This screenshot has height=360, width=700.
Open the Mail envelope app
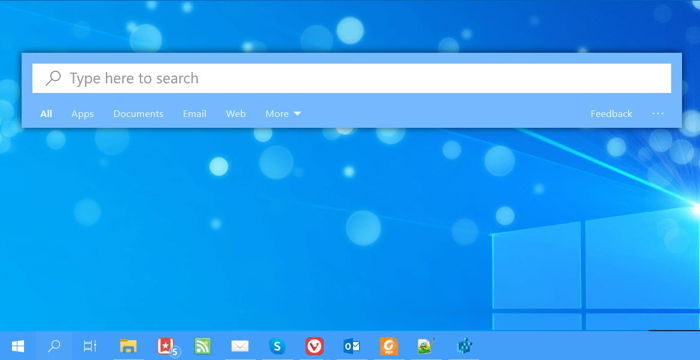point(240,346)
